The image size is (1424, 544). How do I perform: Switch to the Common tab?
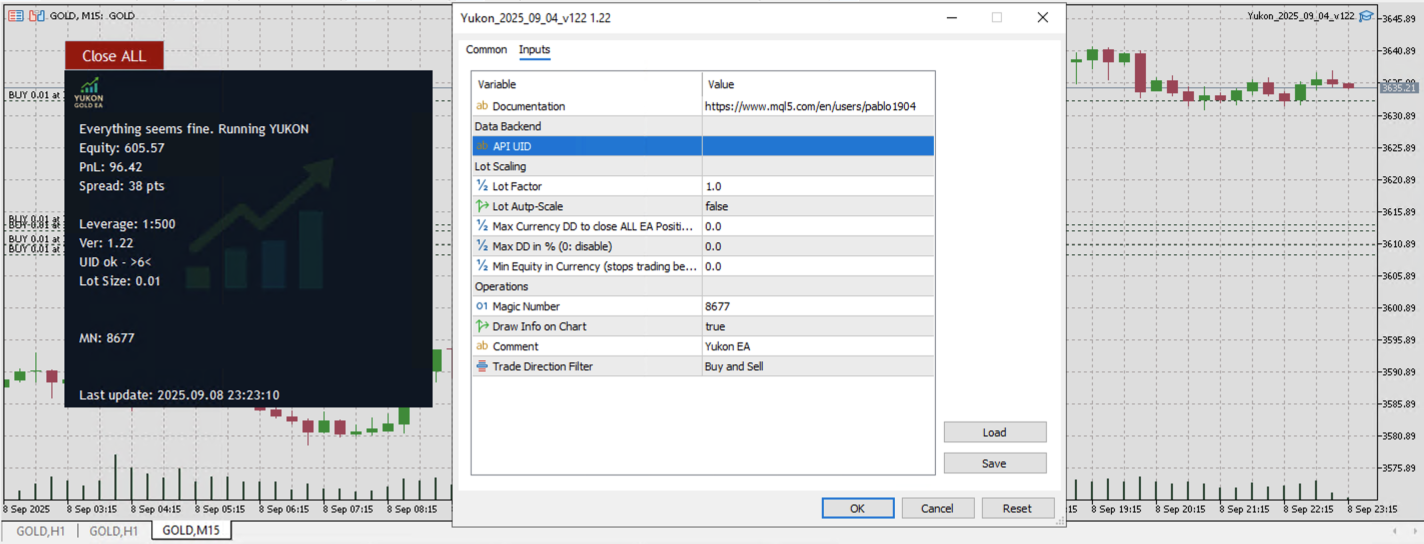(x=486, y=49)
